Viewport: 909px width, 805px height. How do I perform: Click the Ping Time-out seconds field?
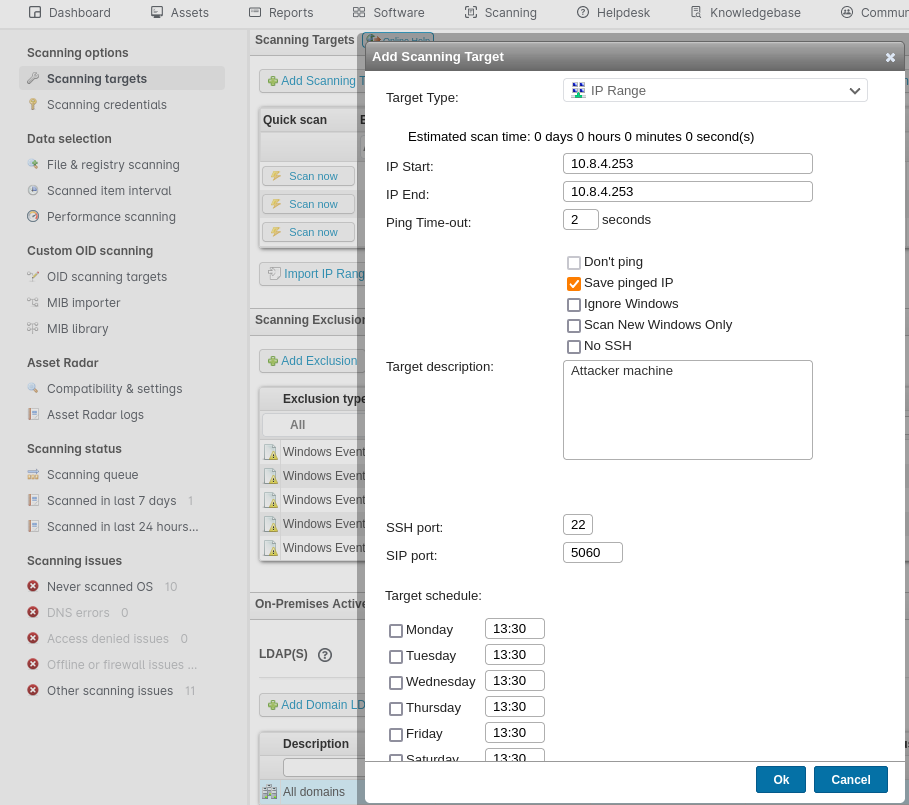[580, 220]
